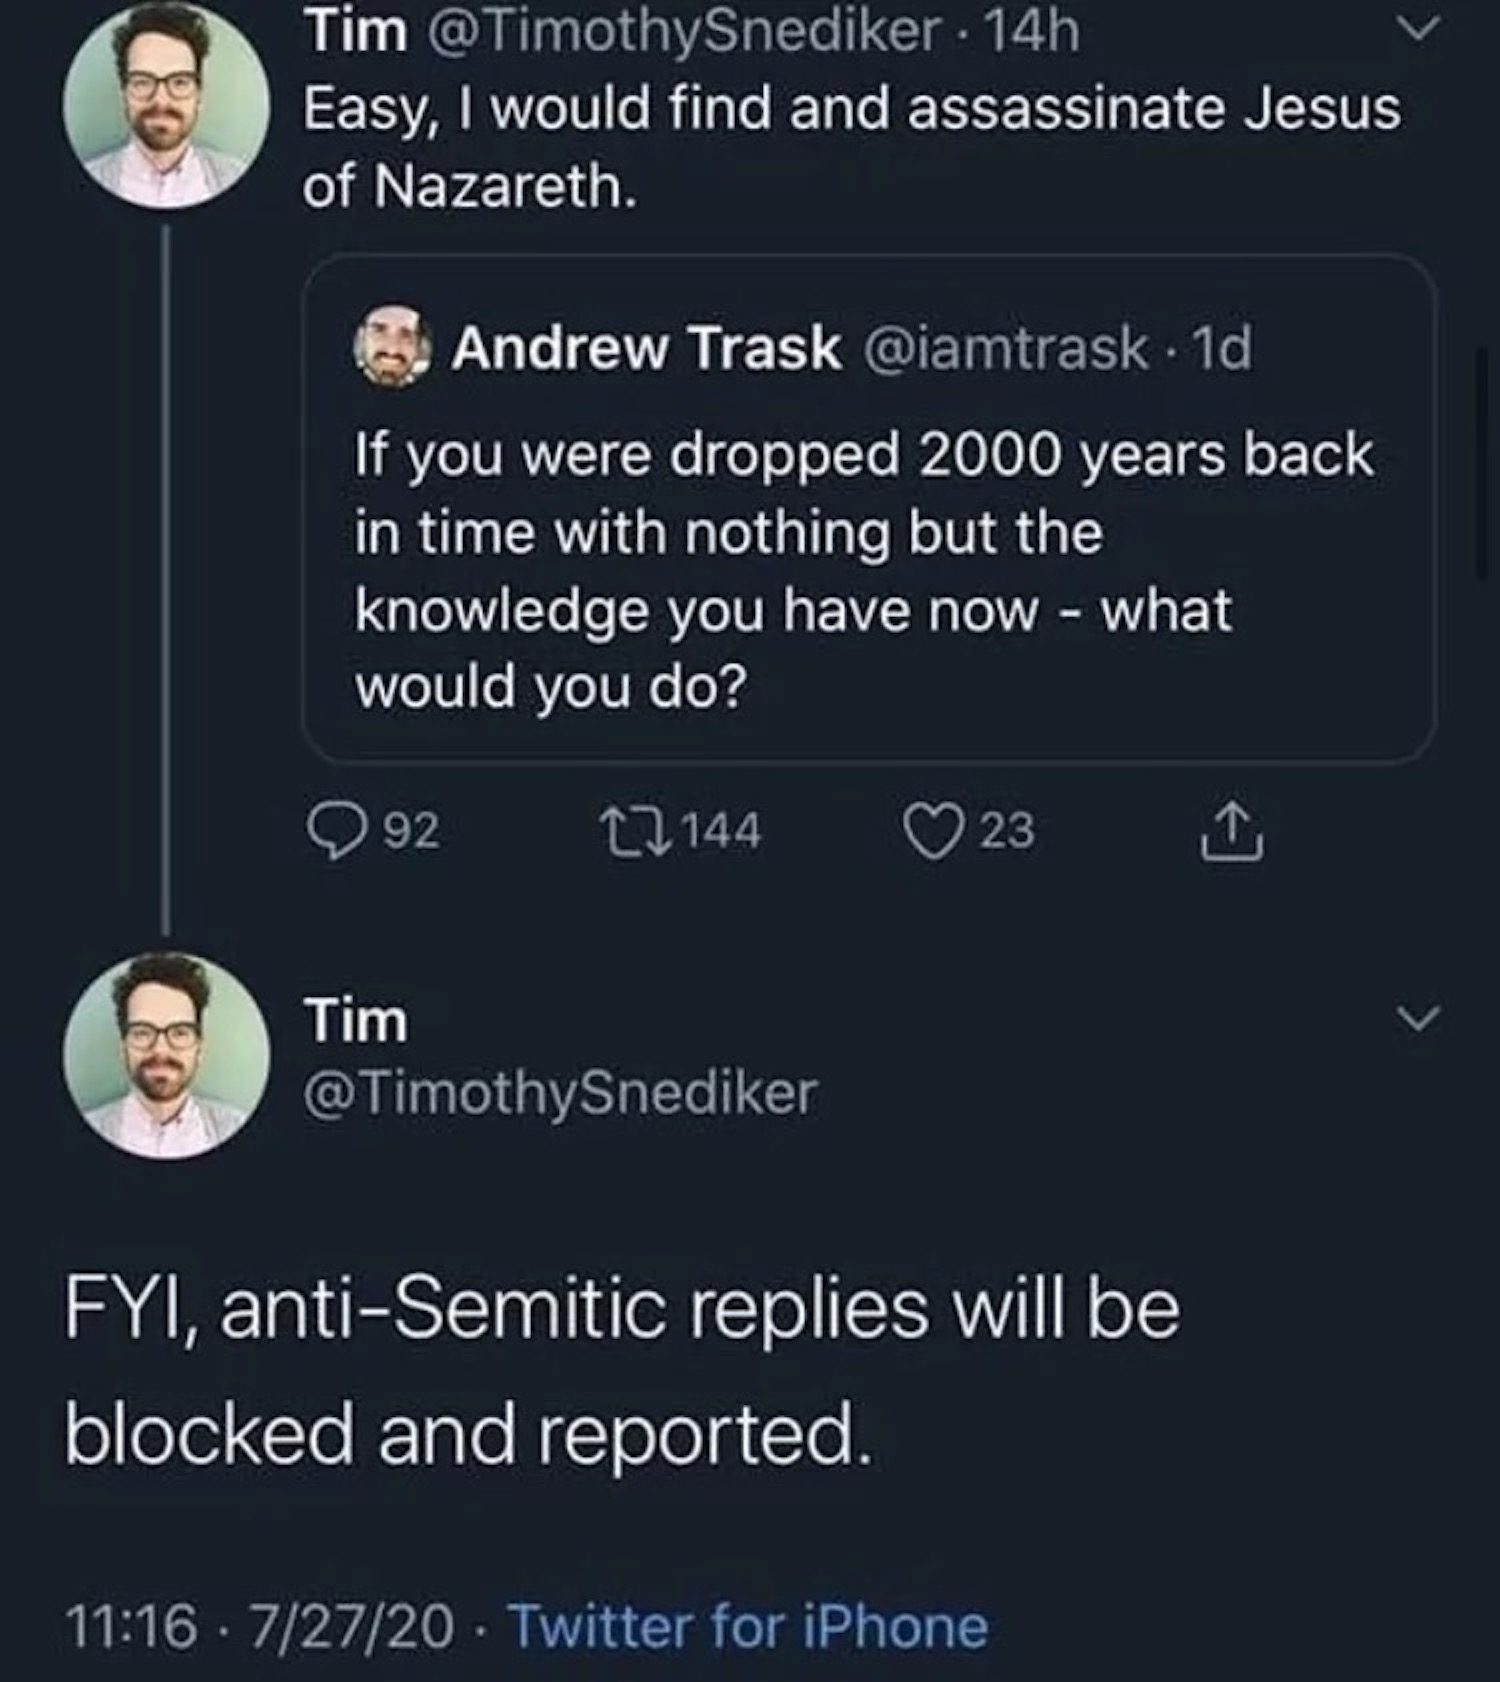This screenshot has height=1682, width=1500.
Task: Open Tim's avatar on lower tweet
Action: pos(166,1055)
